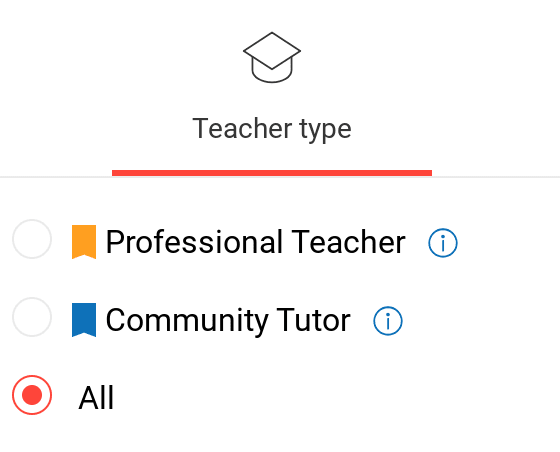This screenshot has width=560, height=452.
Task: Select the Community Tutor radio button
Action: pos(32,317)
